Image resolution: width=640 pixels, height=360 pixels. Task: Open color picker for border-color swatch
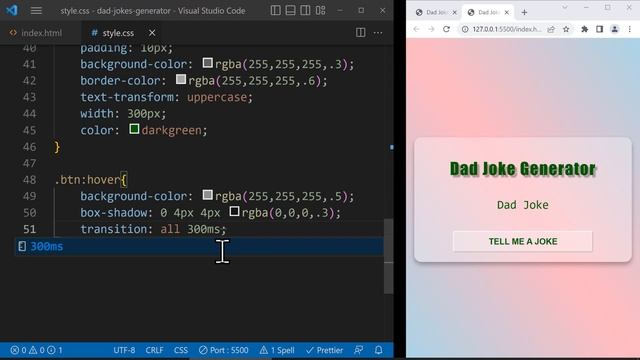pyautogui.click(x=181, y=79)
